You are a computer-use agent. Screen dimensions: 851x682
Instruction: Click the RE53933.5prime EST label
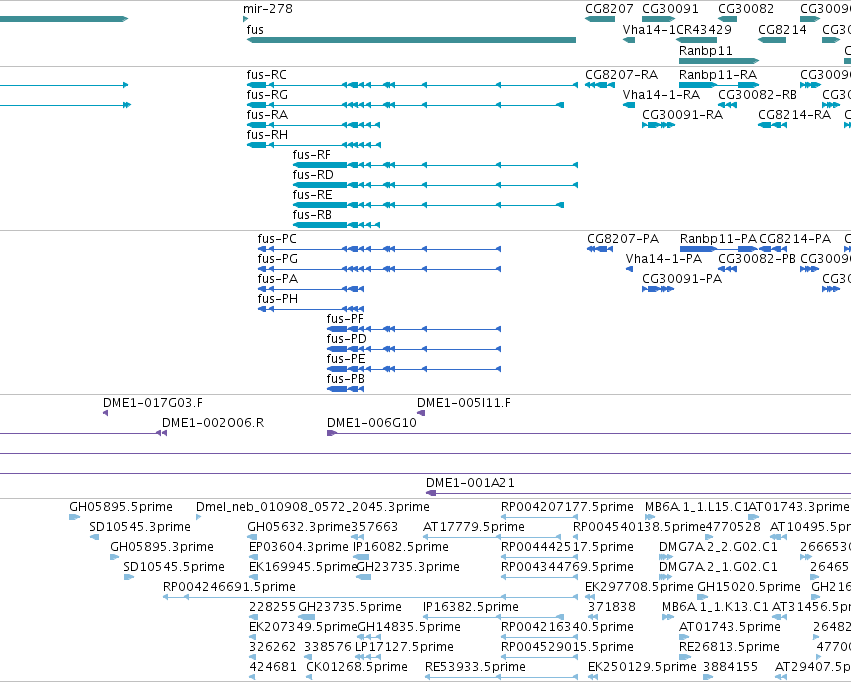point(475,667)
